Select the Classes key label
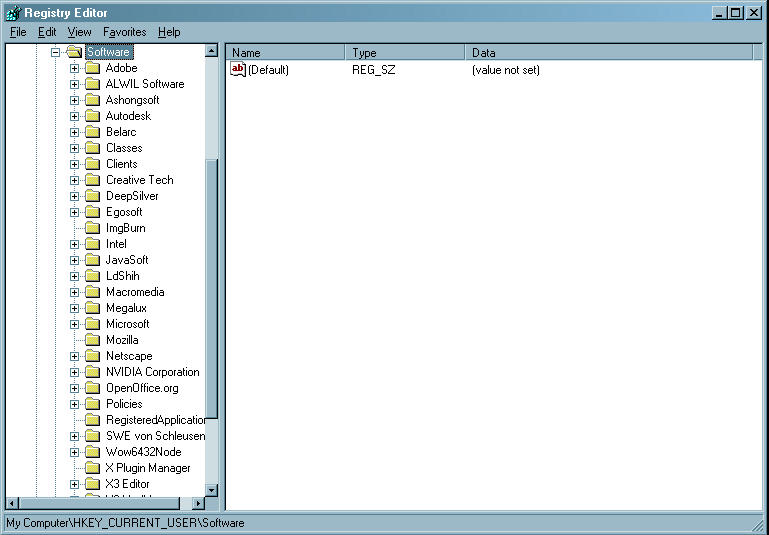The image size is (769, 535). (124, 148)
